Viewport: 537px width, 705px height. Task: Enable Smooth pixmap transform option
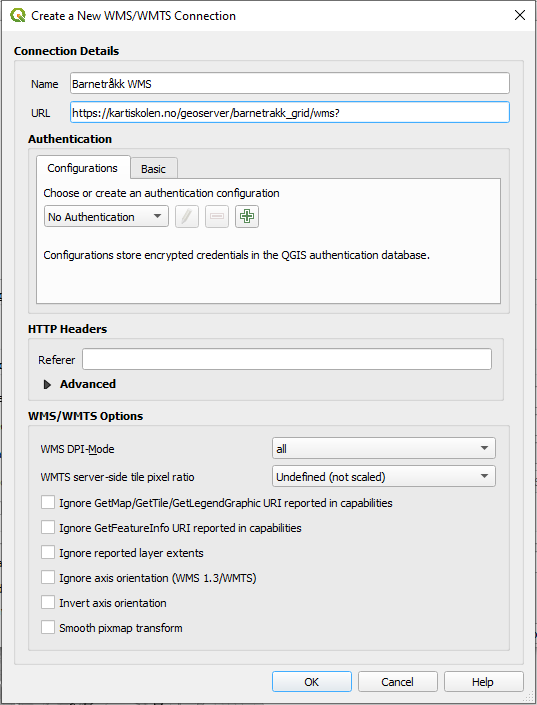coord(48,627)
